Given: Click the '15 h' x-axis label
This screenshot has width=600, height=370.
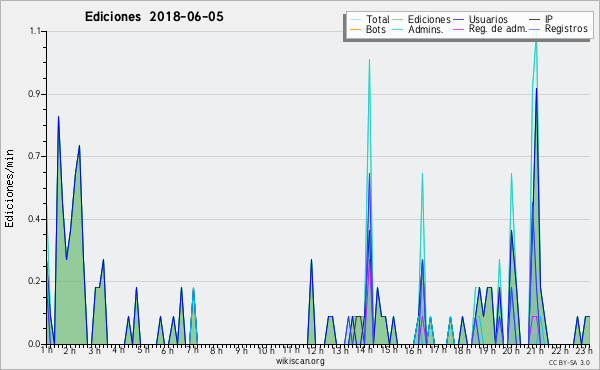Looking at the screenshot, I should pyautogui.click(x=389, y=350).
